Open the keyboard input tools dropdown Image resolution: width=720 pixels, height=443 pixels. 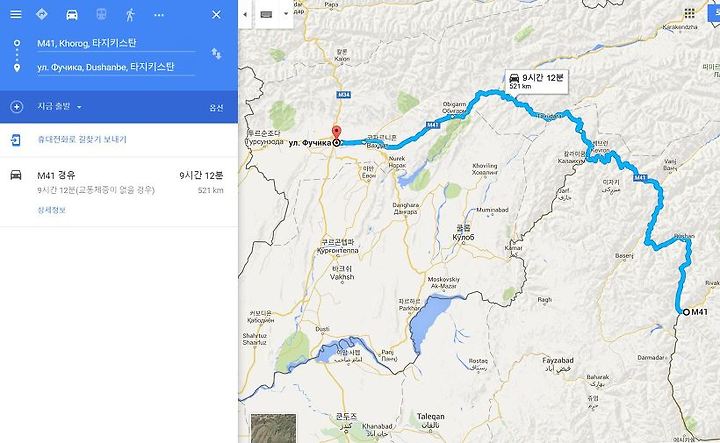coord(274,14)
